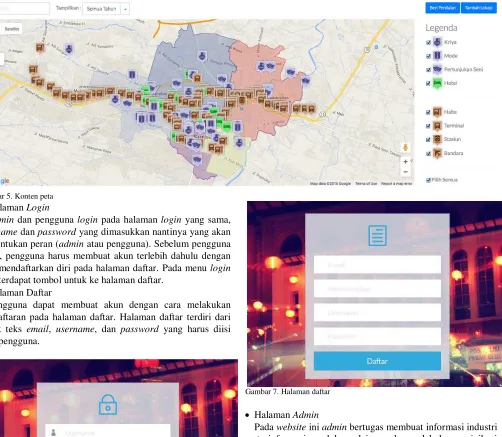Click the 'Tampilkan :' label
This screenshot has width=502, height=437.
click(68, 8)
